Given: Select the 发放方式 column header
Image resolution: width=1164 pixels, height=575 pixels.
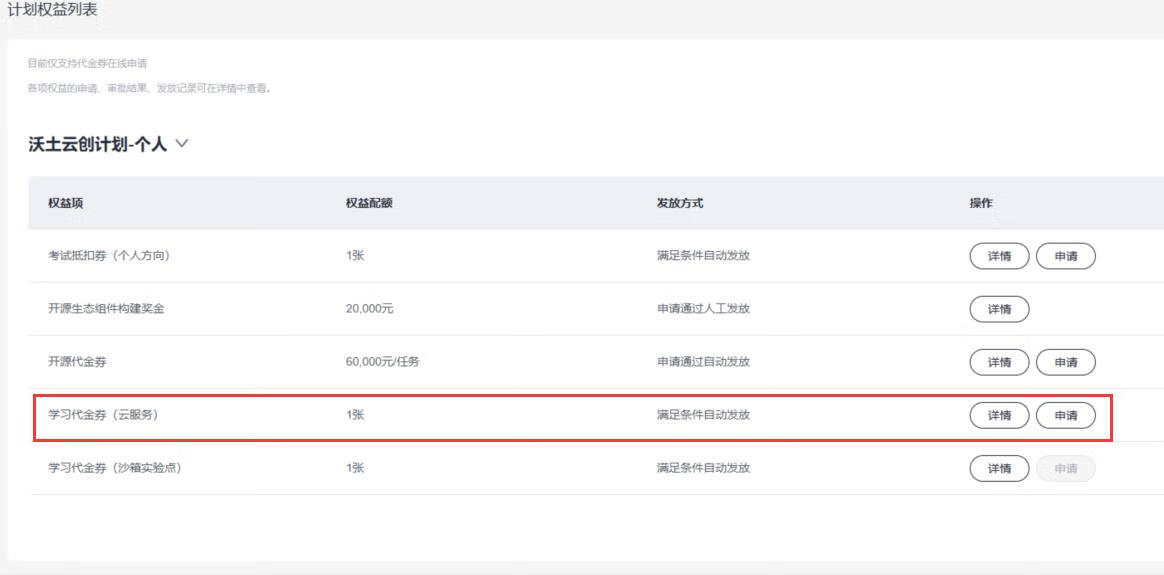Looking at the screenshot, I should pos(680,203).
